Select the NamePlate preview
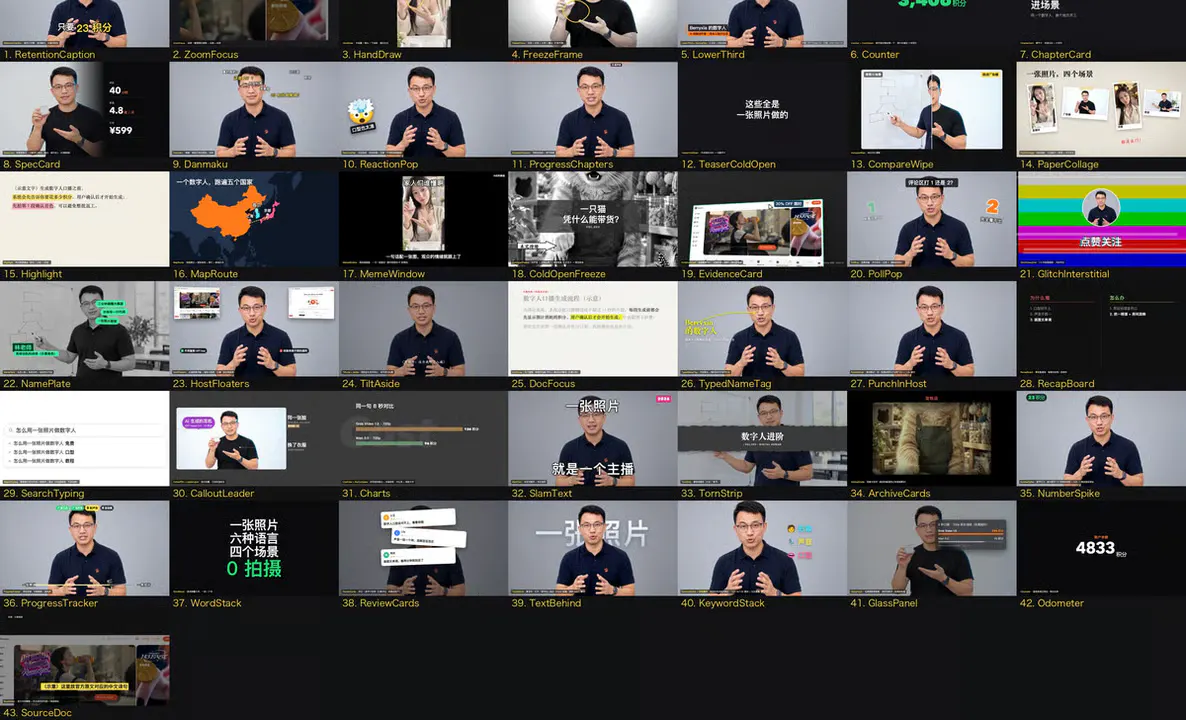The image size is (1186, 720). 85,328
